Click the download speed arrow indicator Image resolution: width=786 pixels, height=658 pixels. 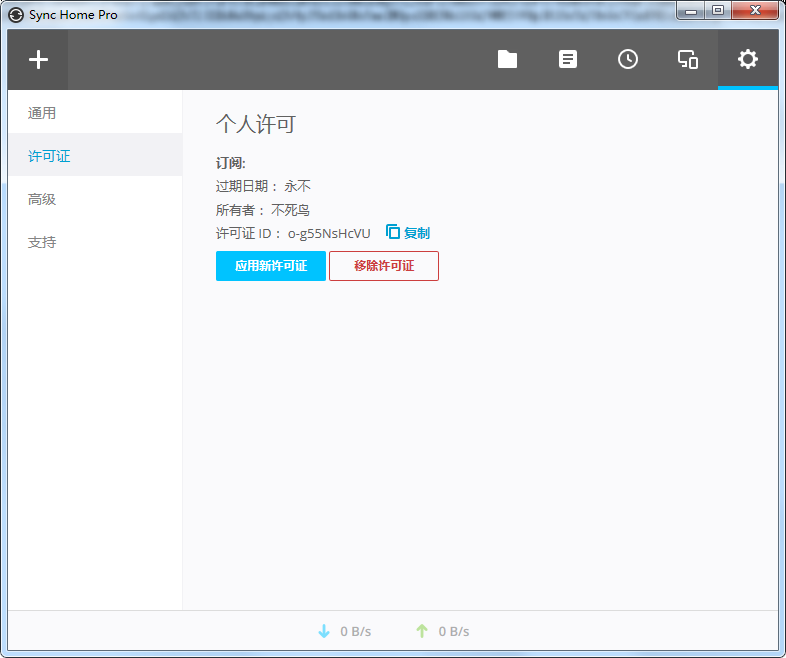[323, 631]
